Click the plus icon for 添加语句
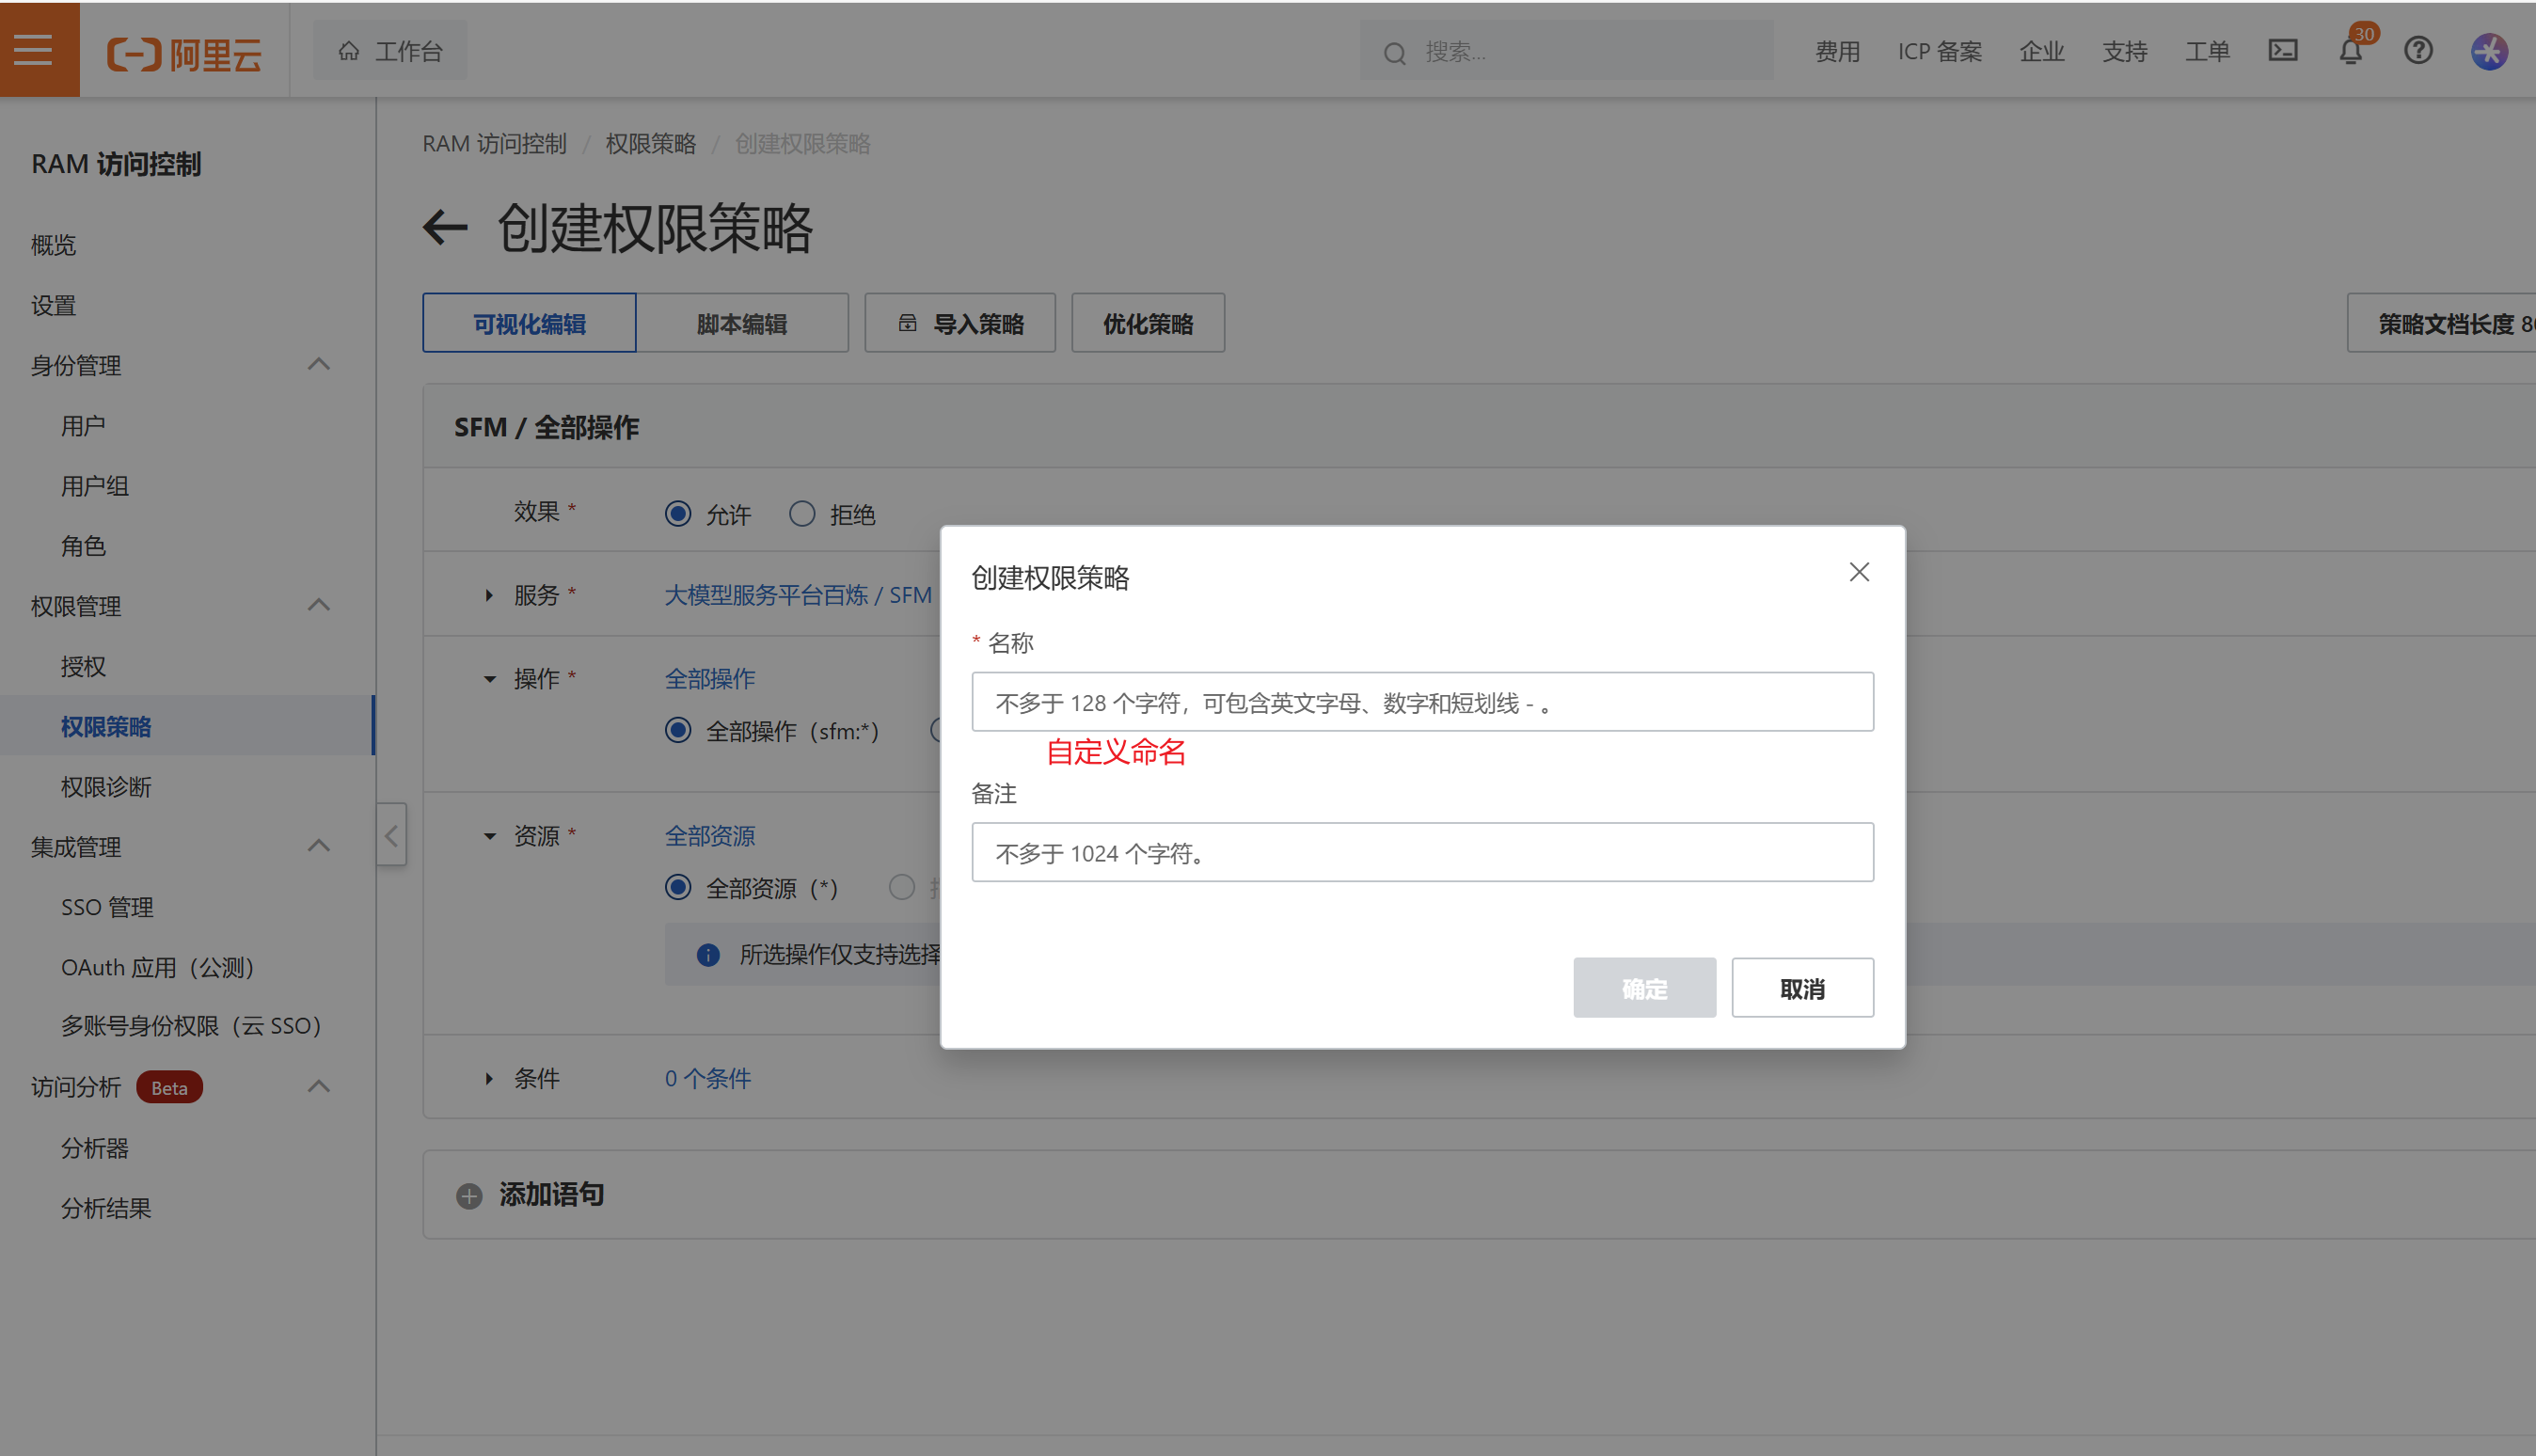 coord(469,1196)
